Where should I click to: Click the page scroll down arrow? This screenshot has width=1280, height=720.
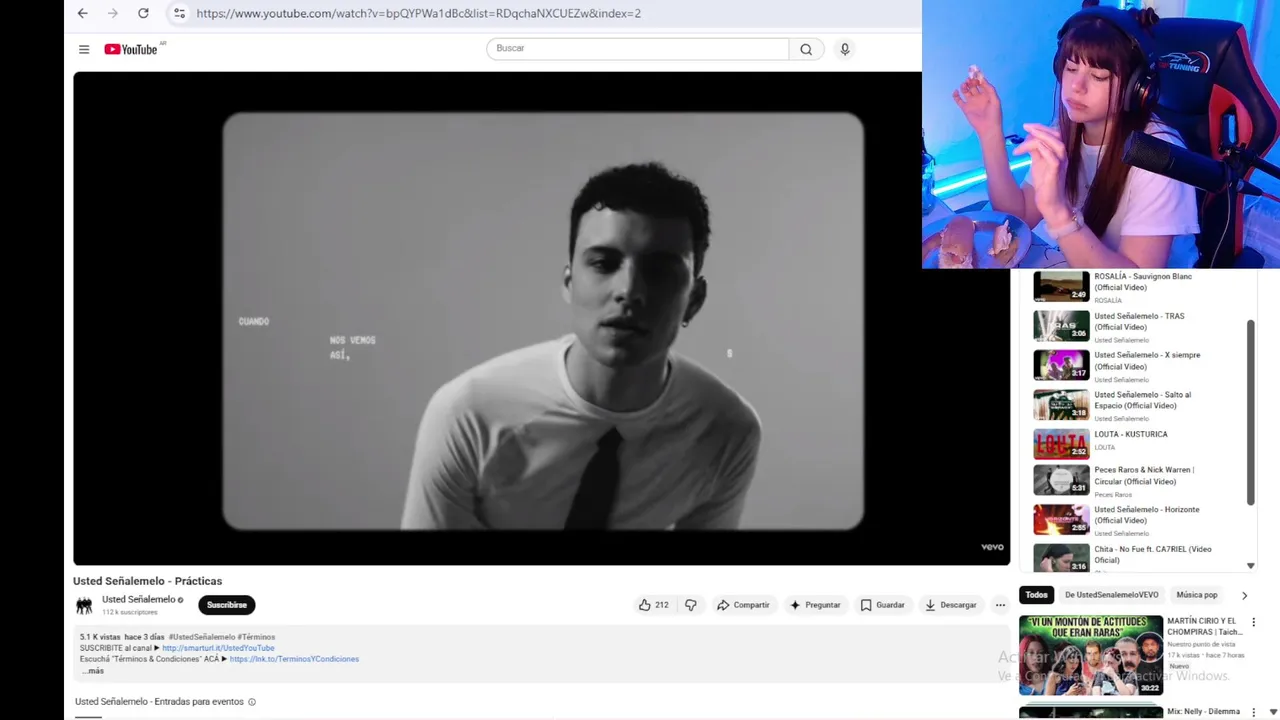point(1273,712)
